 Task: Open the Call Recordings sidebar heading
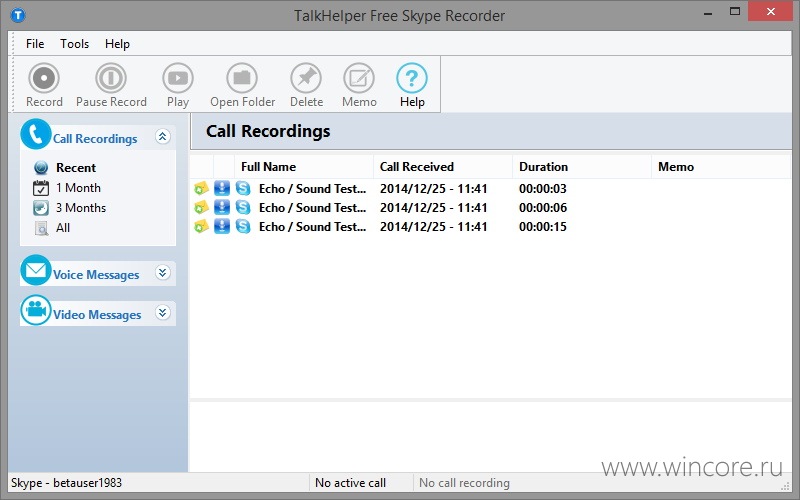95,139
